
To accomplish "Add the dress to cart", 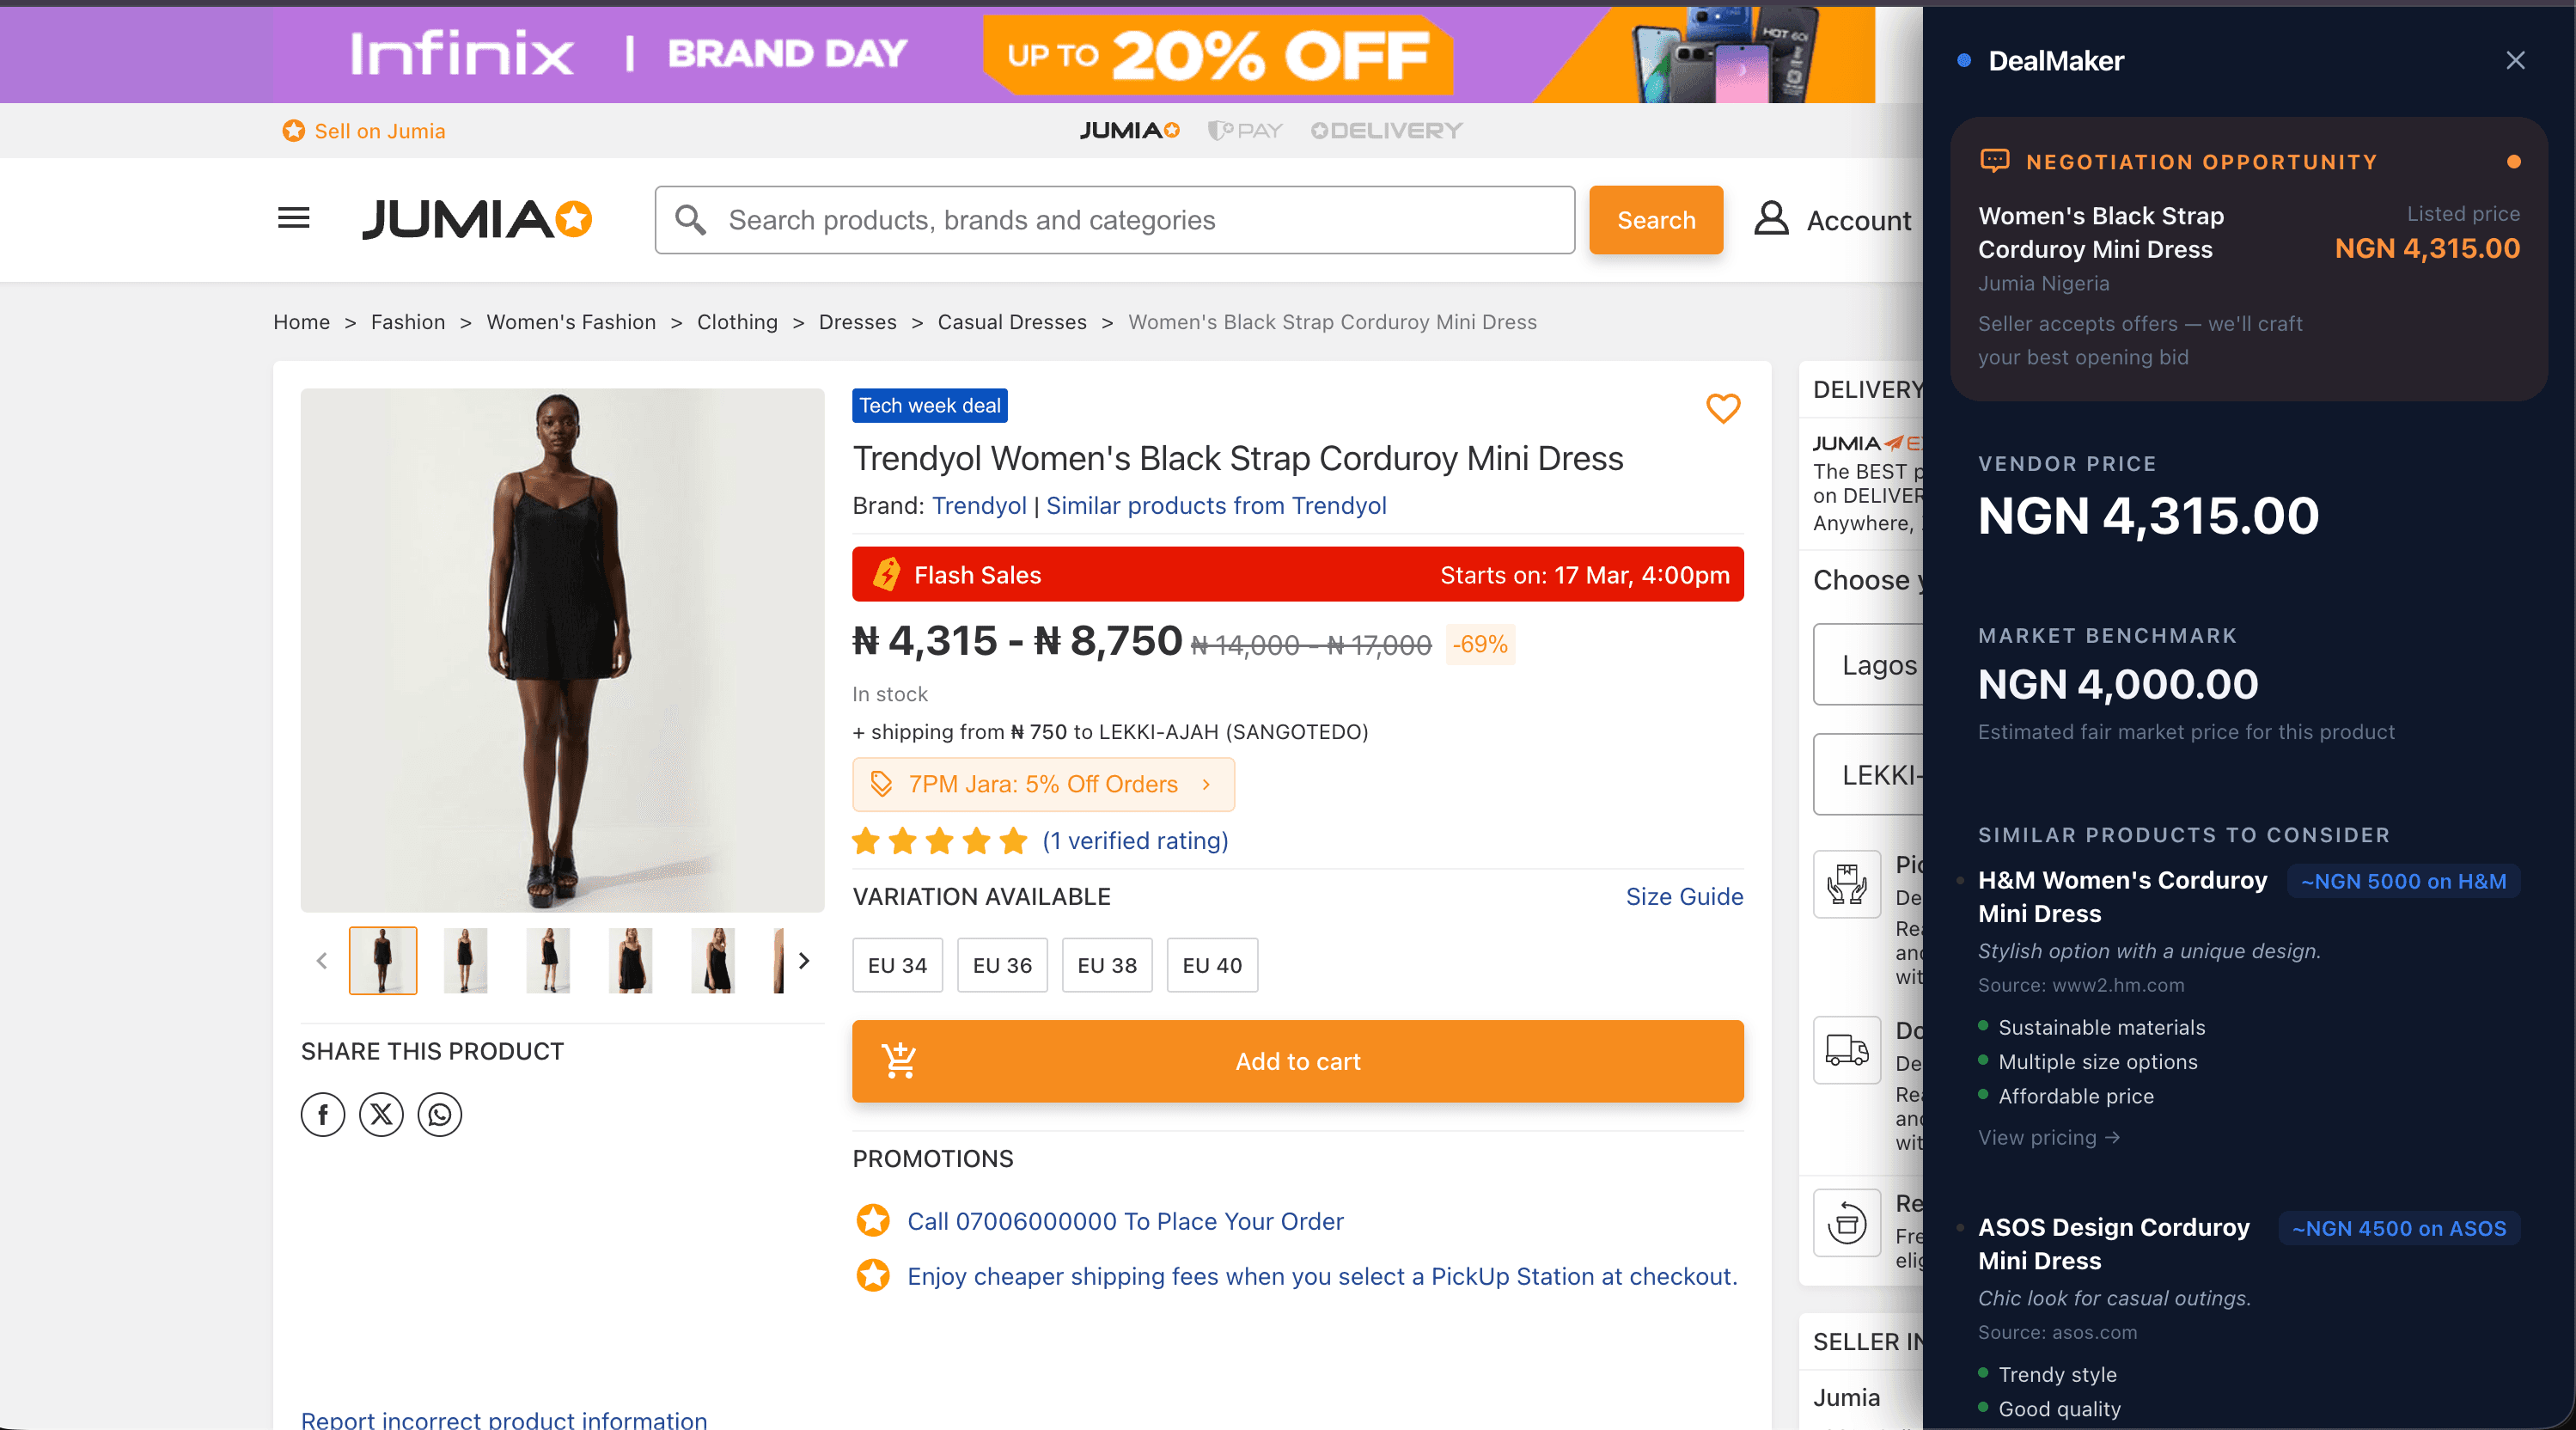I will tap(1297, 1061).
